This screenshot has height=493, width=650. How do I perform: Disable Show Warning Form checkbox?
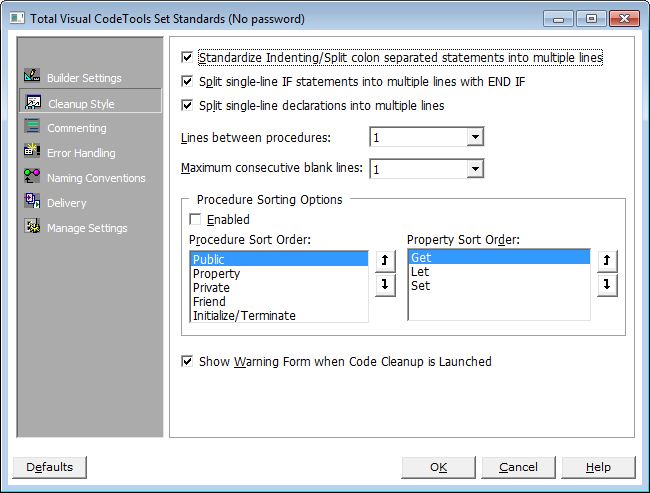pos(189,361)
